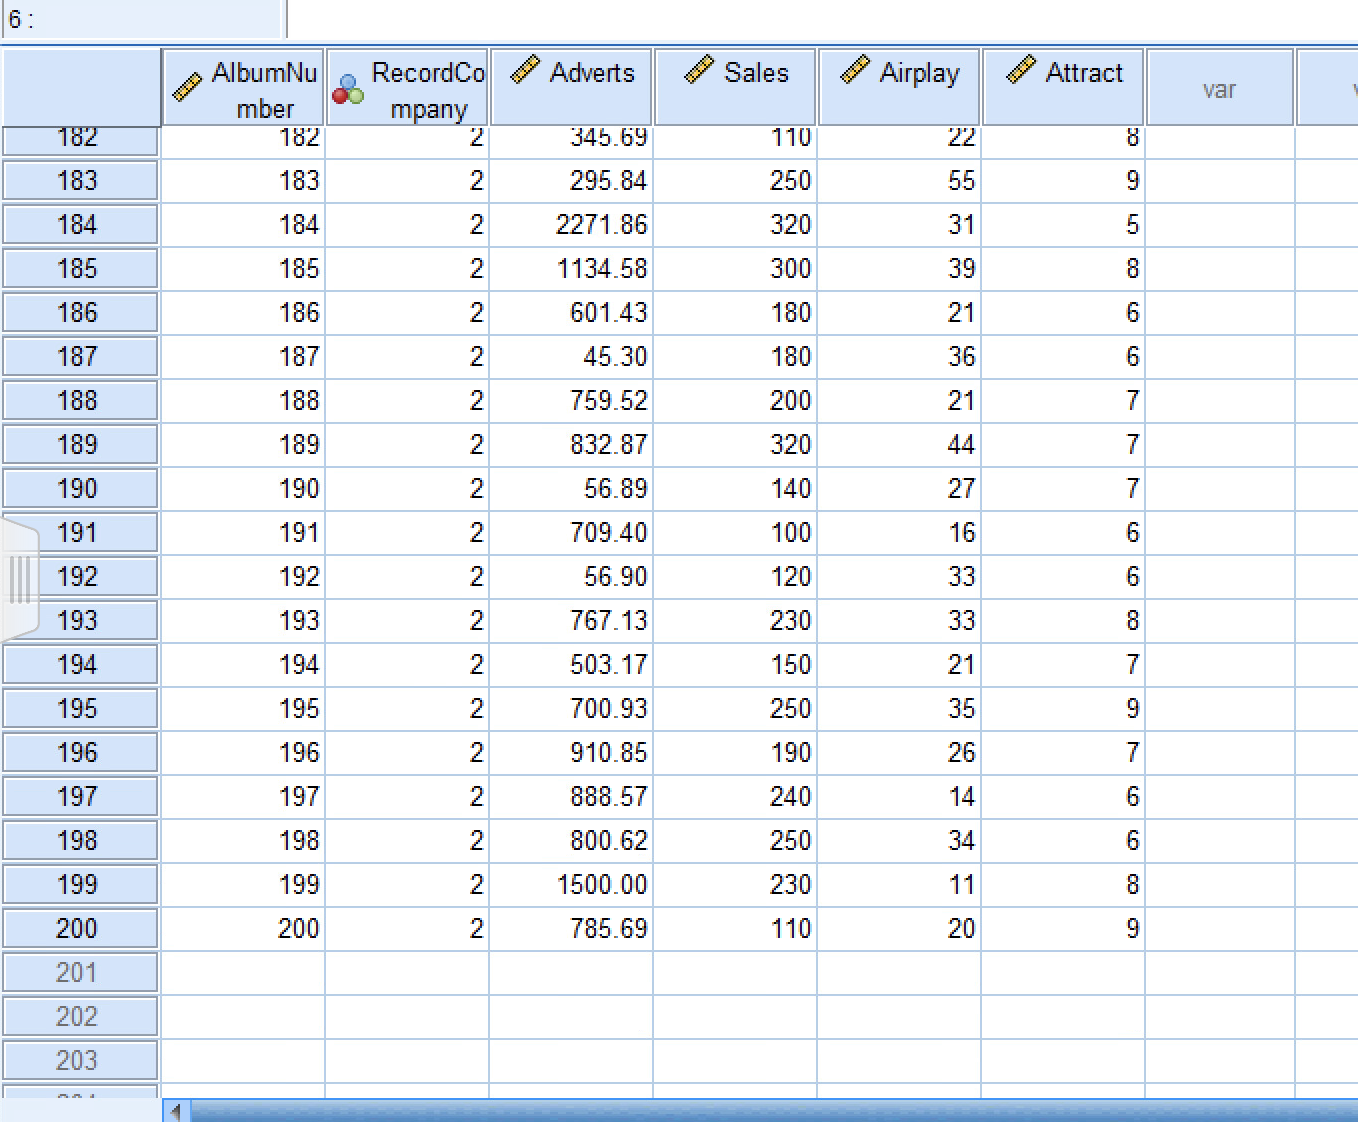The width and height of the screenshot is (1358, 1122).
Task: Click Adverts cell 1500.00
Action: (571, 885)
